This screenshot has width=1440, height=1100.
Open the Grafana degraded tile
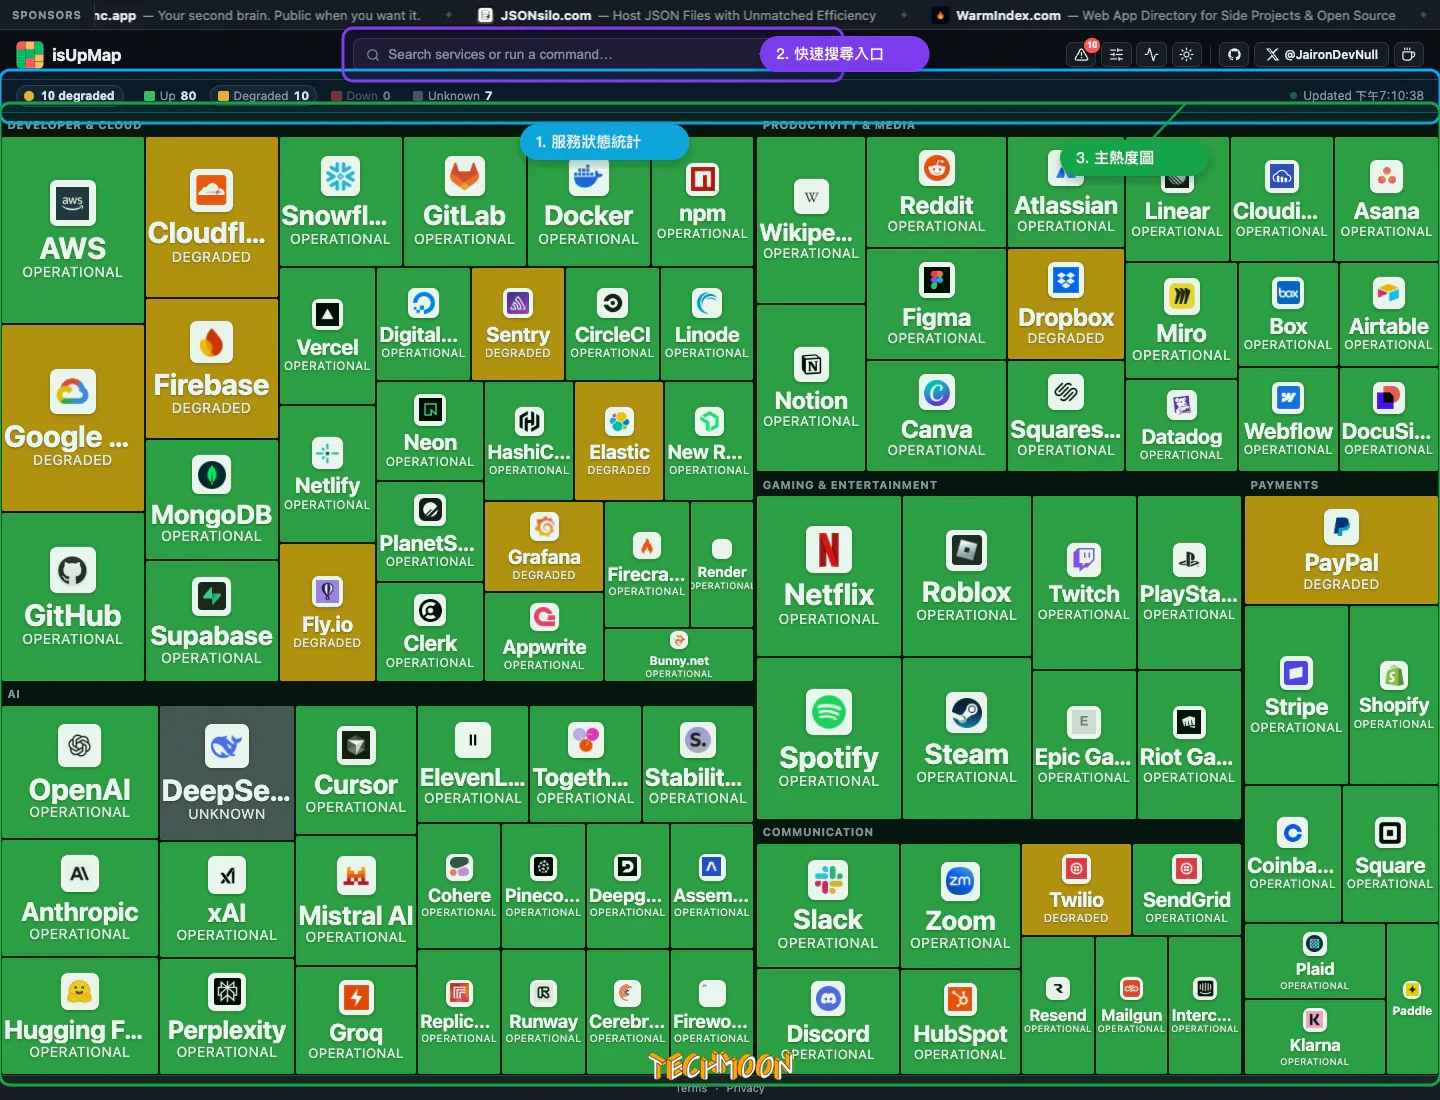[544, 546]
